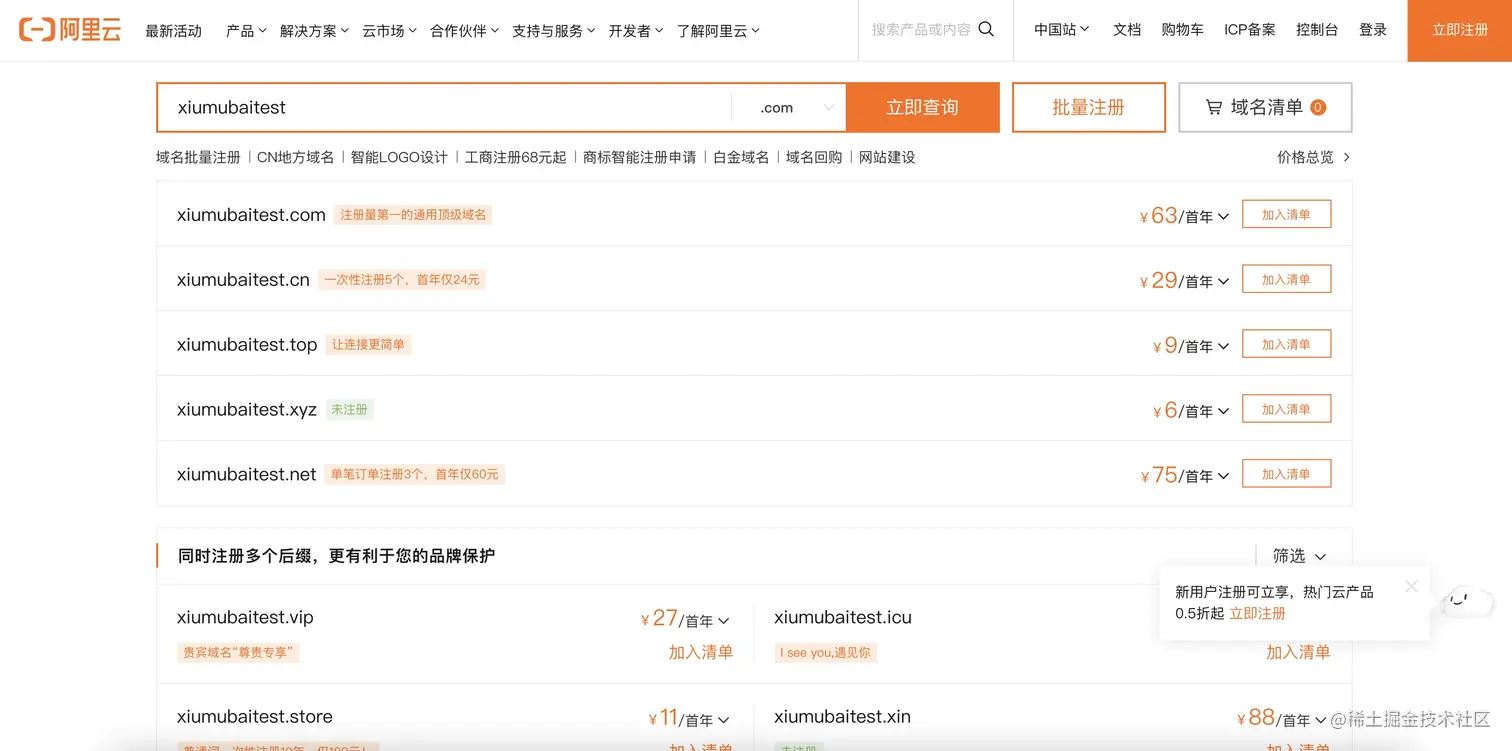Expand the 产品 menu
Screen dimensions: 1512x751
point(246,31)
